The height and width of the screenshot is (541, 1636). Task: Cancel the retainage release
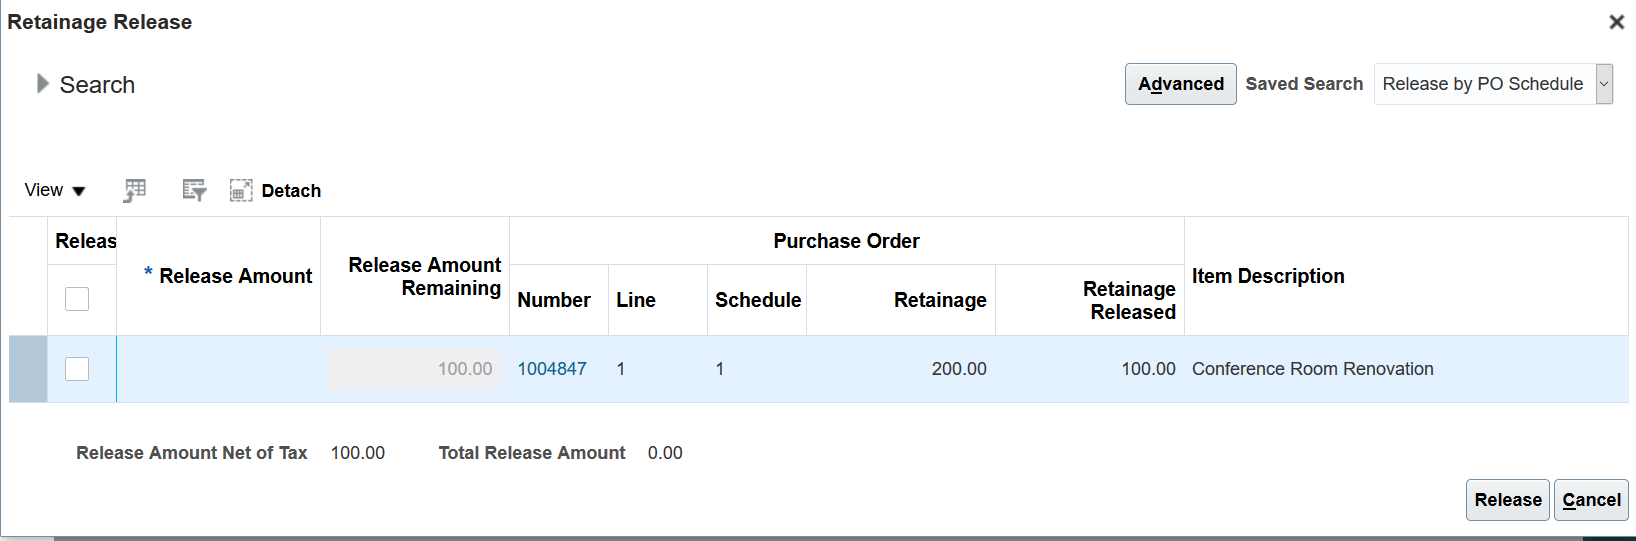pos(1591,500)
